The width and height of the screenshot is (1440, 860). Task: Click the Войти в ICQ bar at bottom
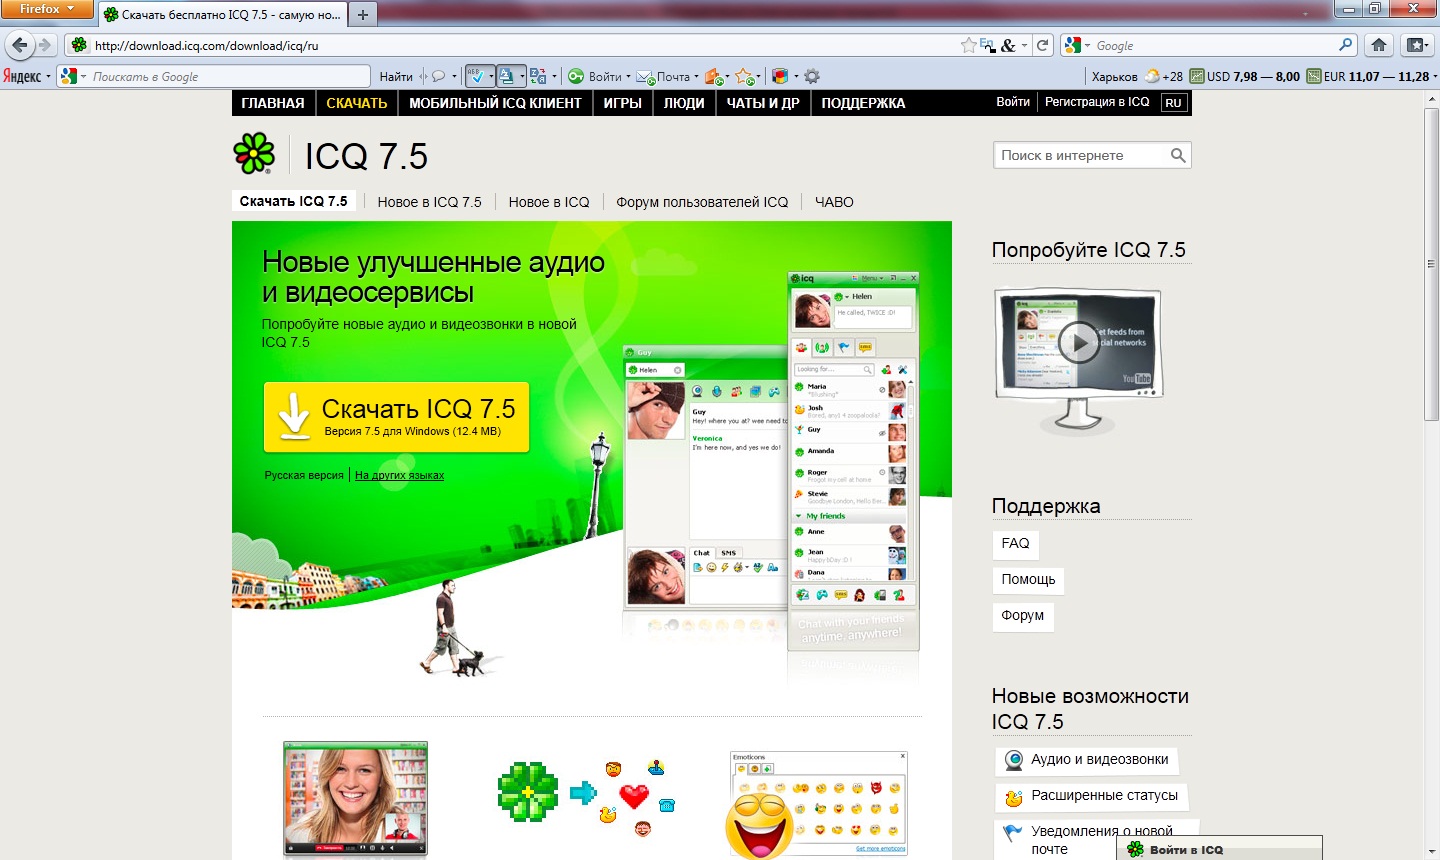click(x=1219, y=849)
